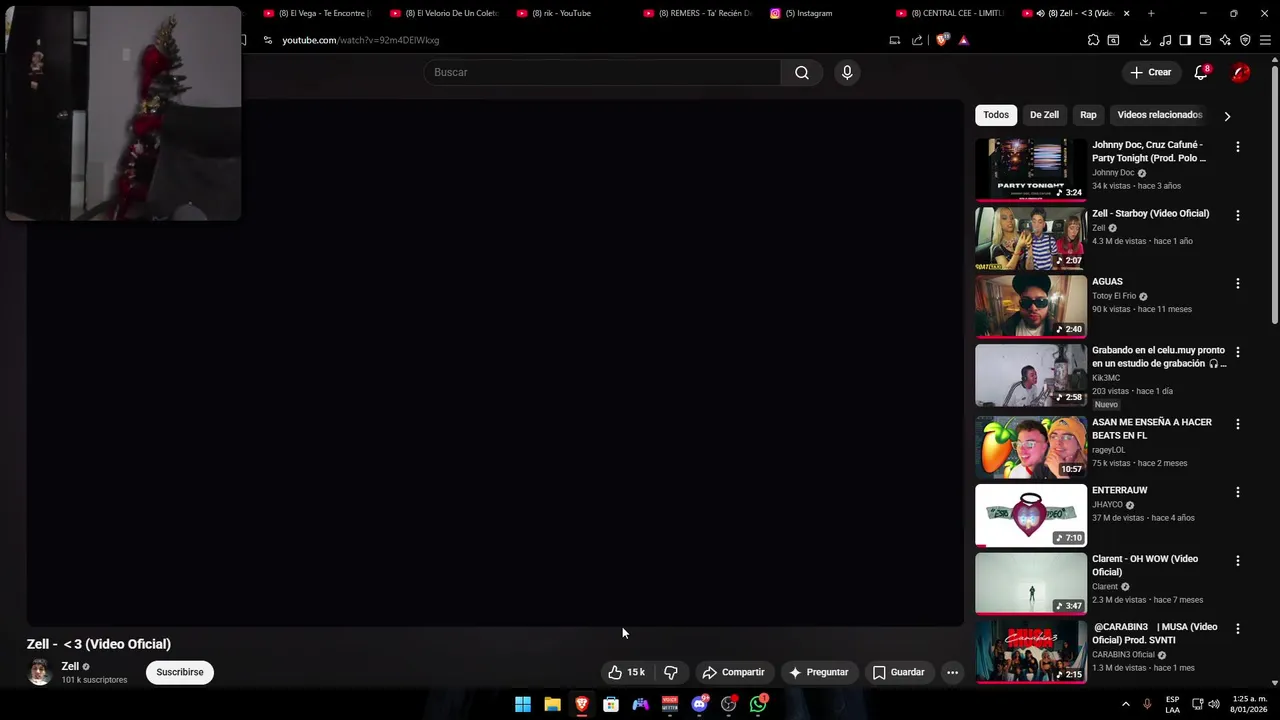The width and height of the screenshot is (1280, 720).
Task: Open WhatsApp from taskbar
Action: point(758,704)
